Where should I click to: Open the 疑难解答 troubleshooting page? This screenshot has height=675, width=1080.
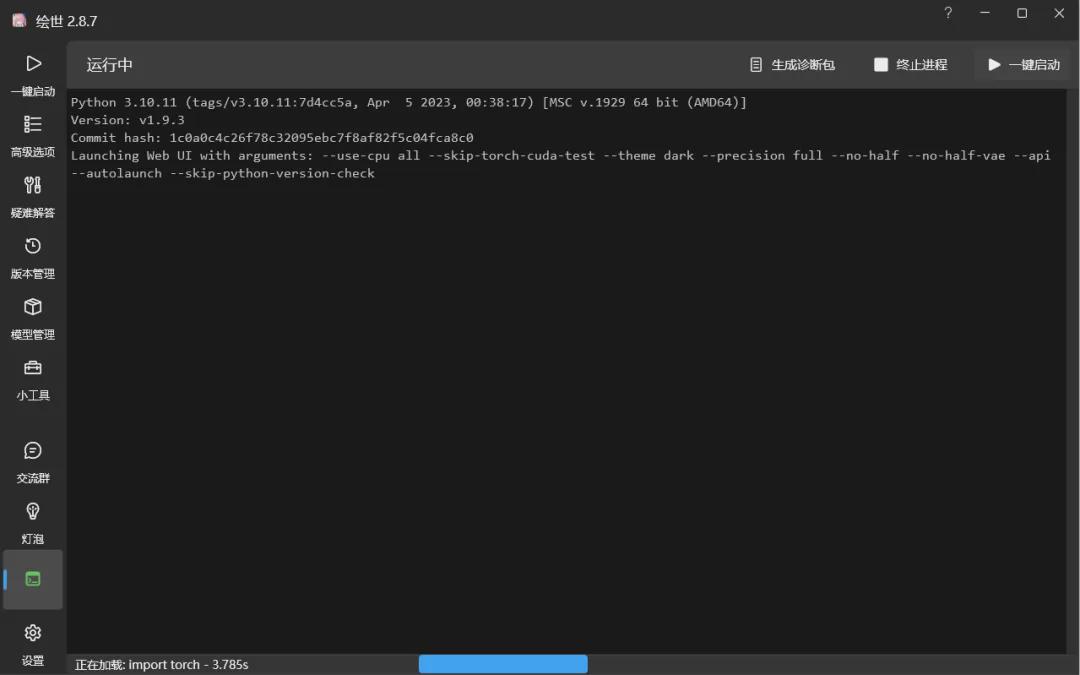click(x=33, y=187)
